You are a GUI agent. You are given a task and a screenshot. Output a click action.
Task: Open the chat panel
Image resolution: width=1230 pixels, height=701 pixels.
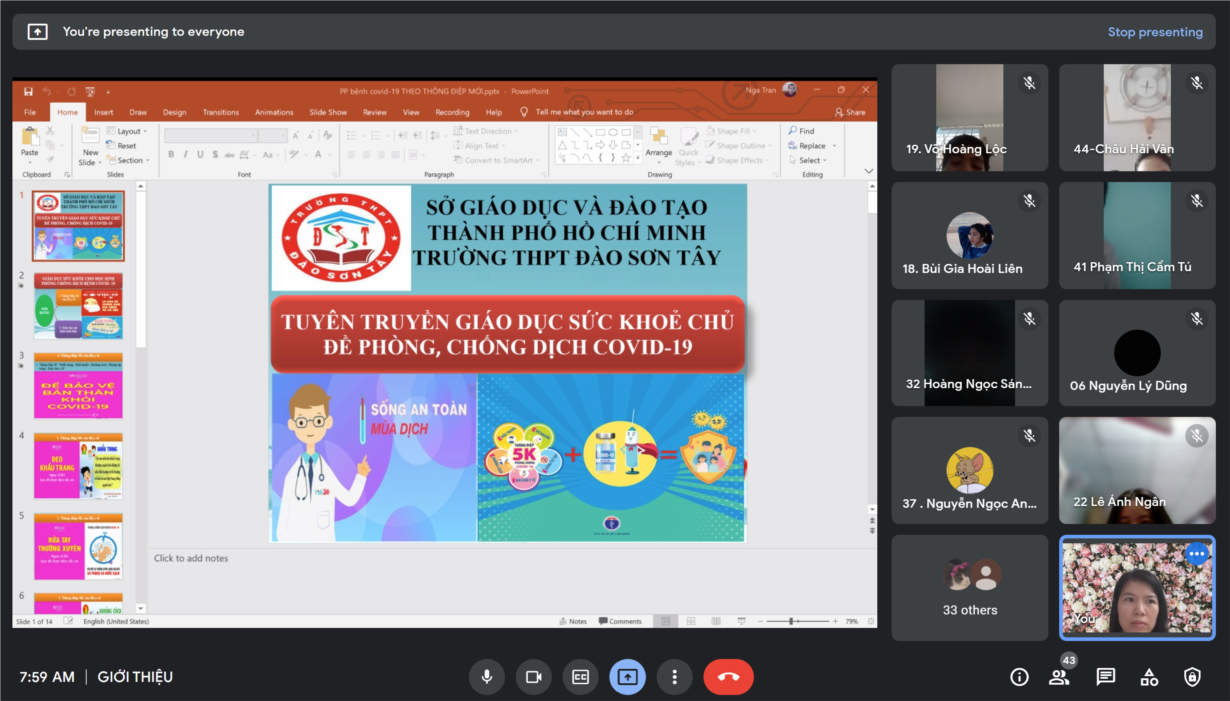1105,677
